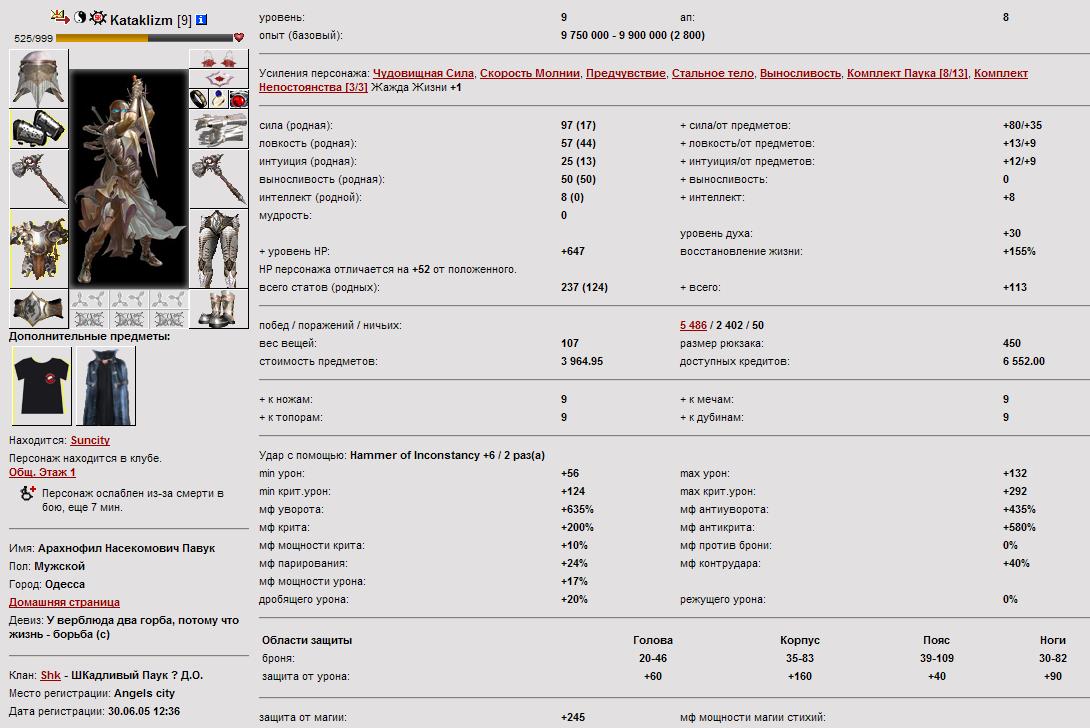This screenshot has height=728, width=1090.
Task: Select the hammer below the gauntlets
Action: (x=218, y=179)
